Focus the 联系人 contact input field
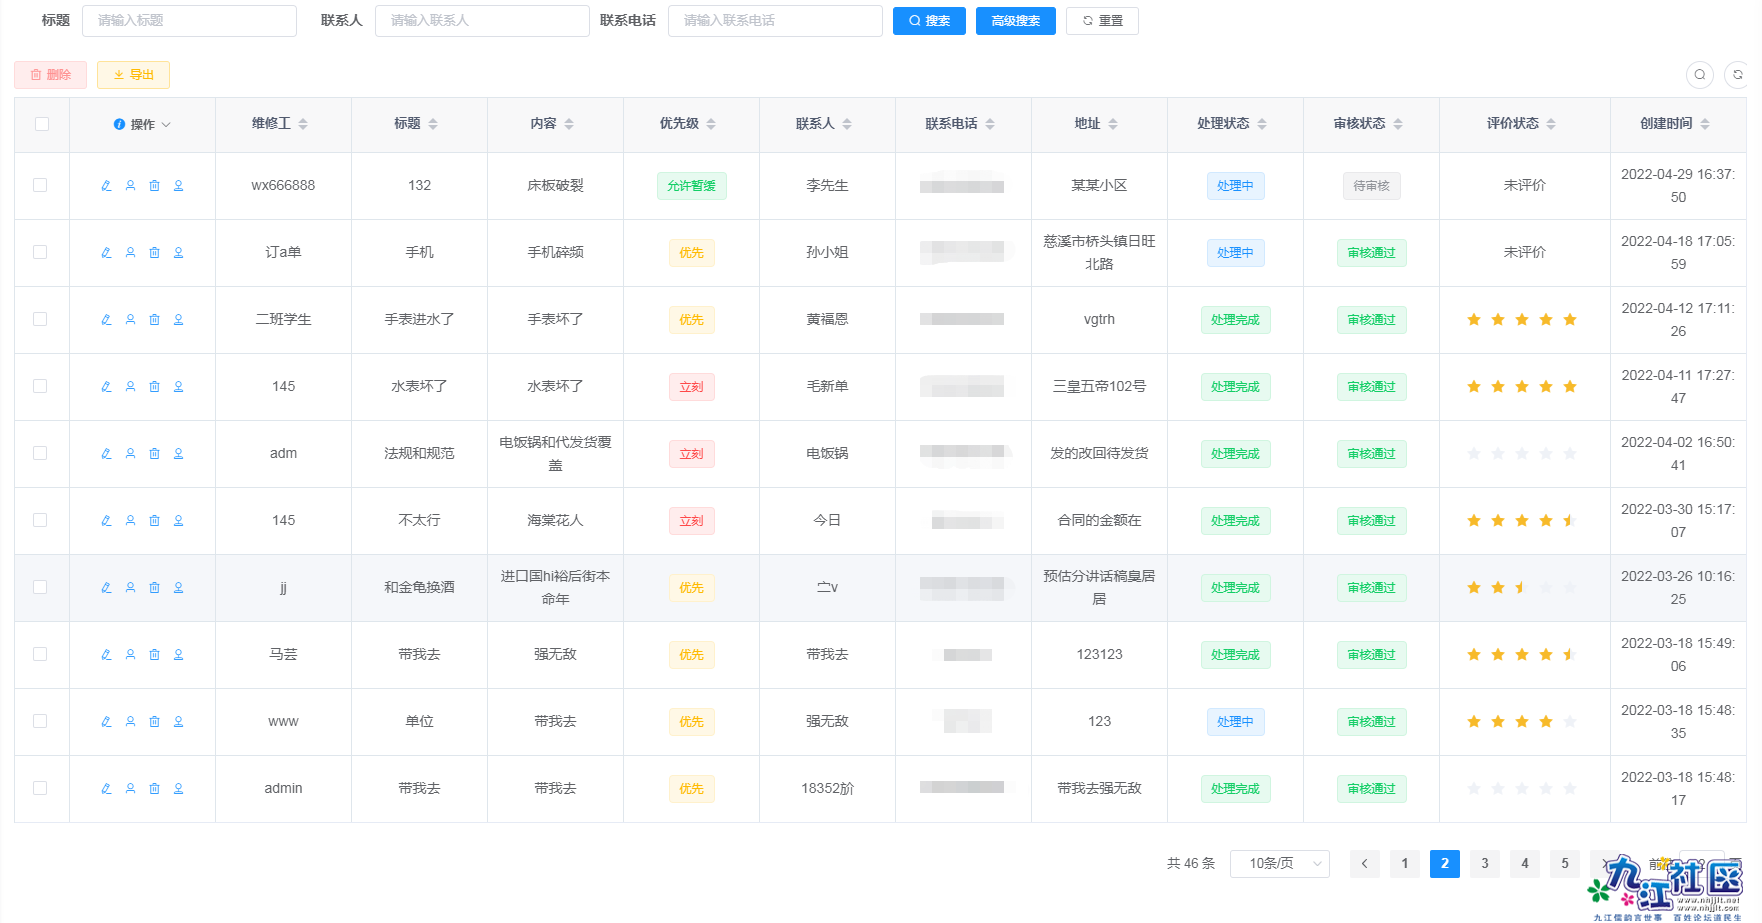This screenshot has width=1762, height=923. tap(481, 21)
